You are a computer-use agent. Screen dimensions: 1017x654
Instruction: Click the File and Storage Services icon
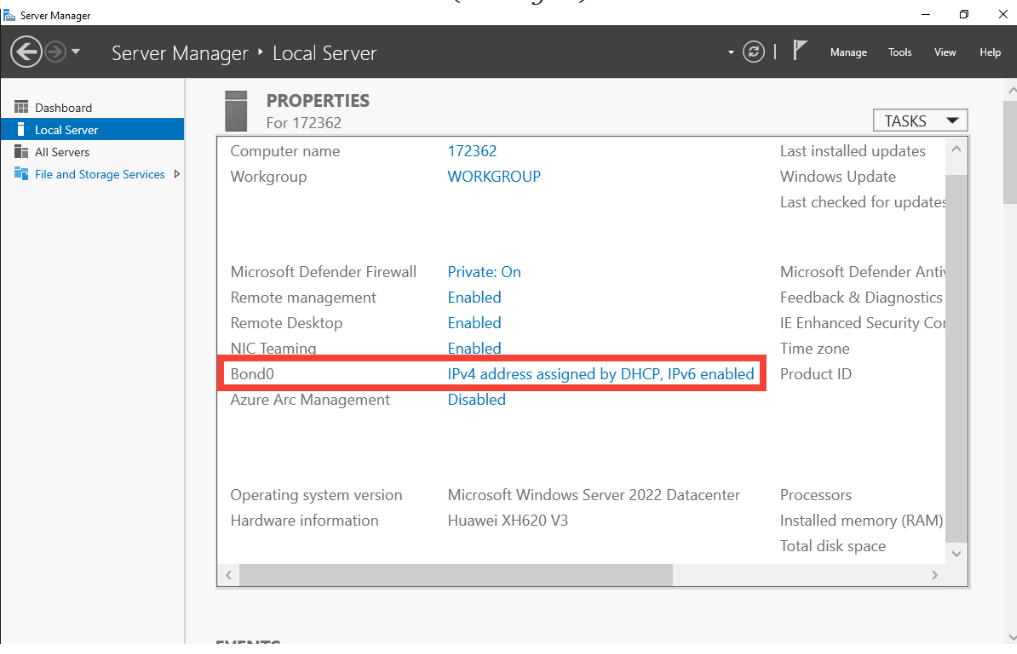pyautogui.click(x=21, y=174)
